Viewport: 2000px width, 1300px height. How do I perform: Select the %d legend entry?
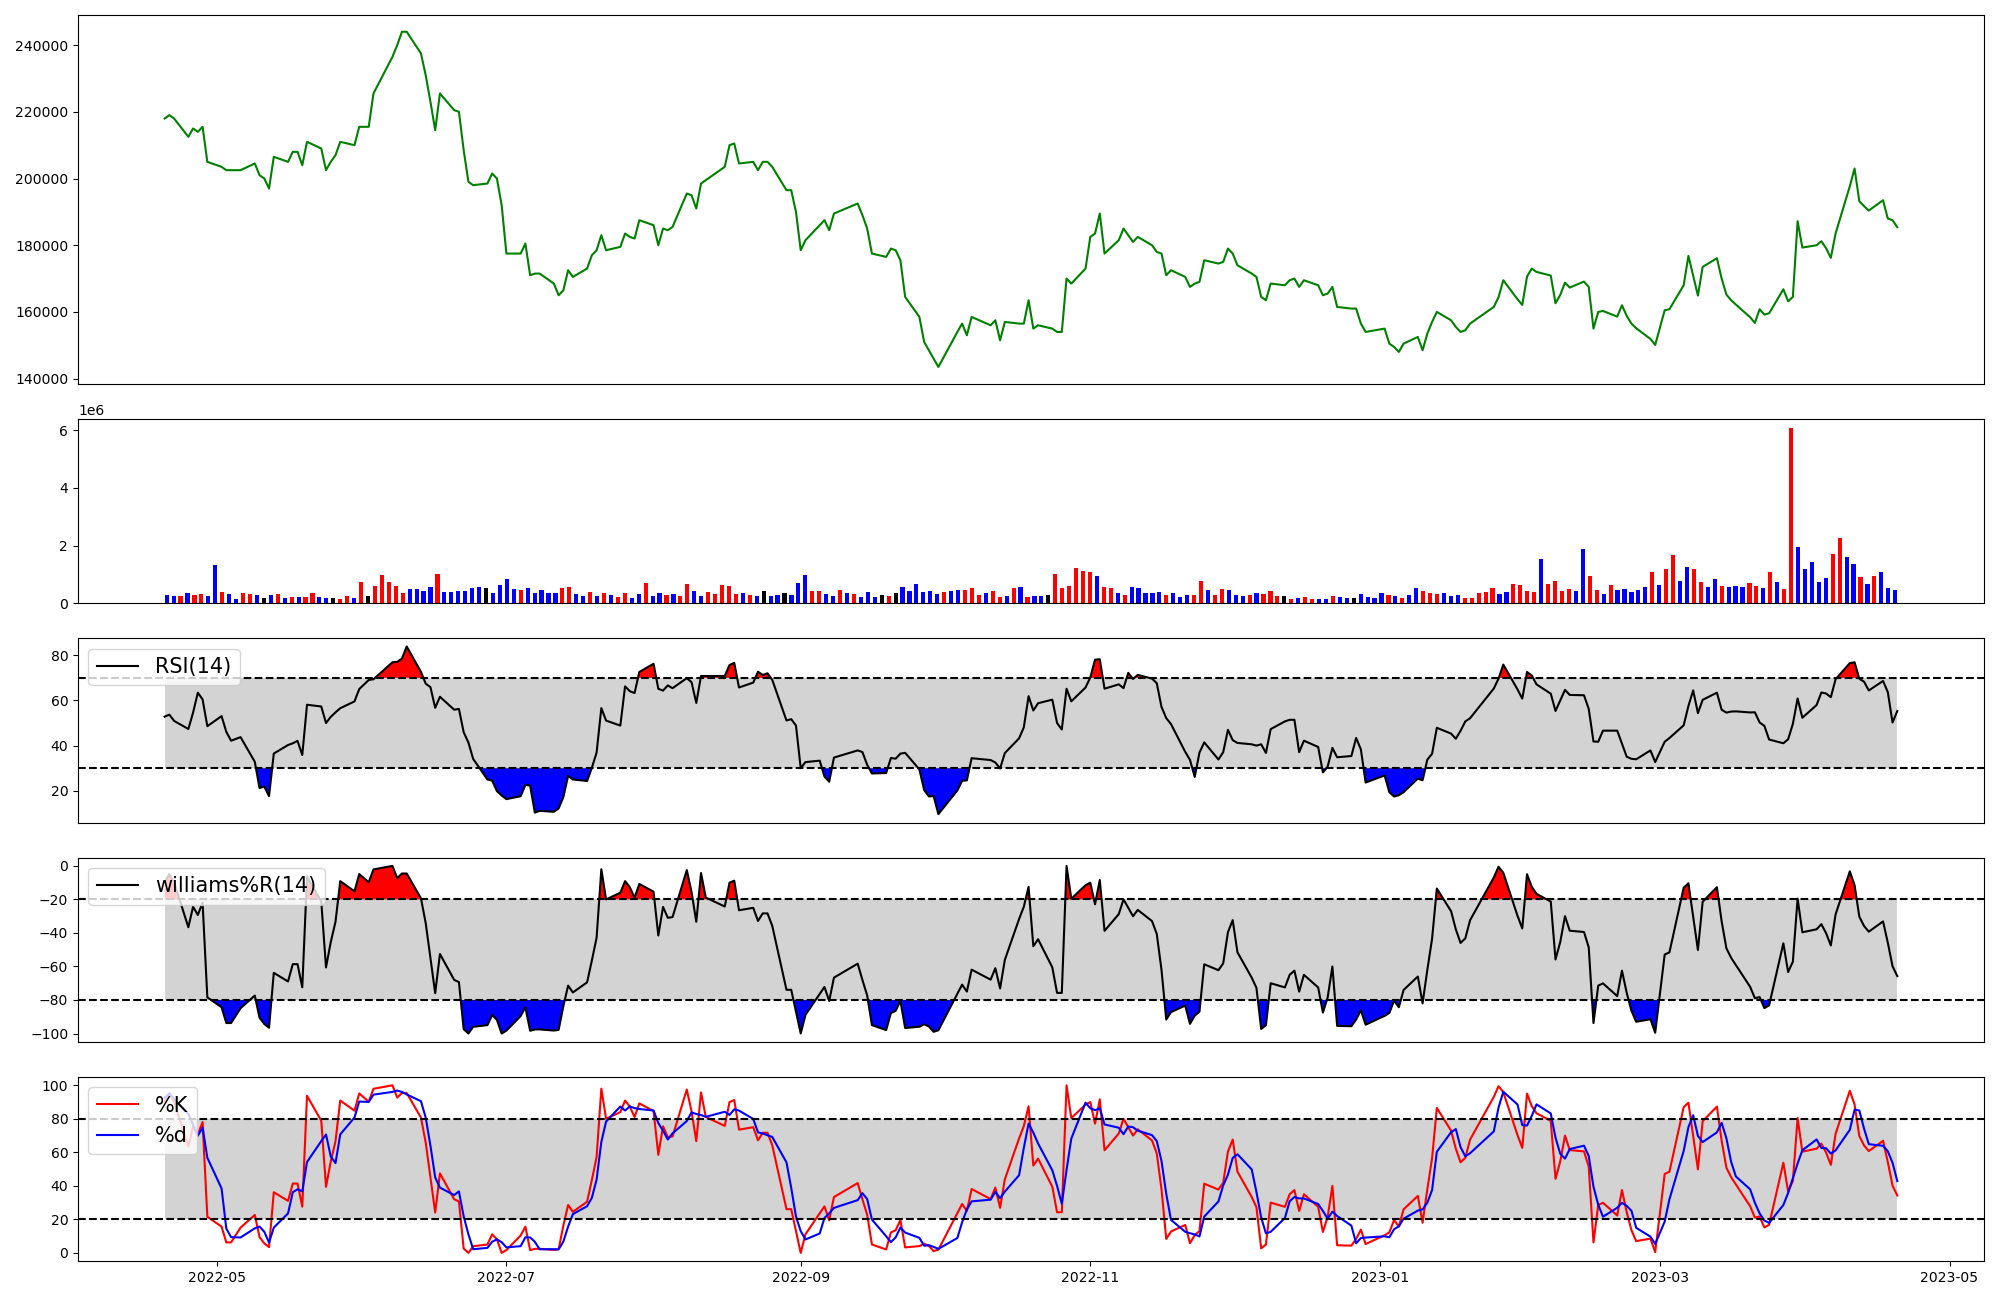(170, 1135)
